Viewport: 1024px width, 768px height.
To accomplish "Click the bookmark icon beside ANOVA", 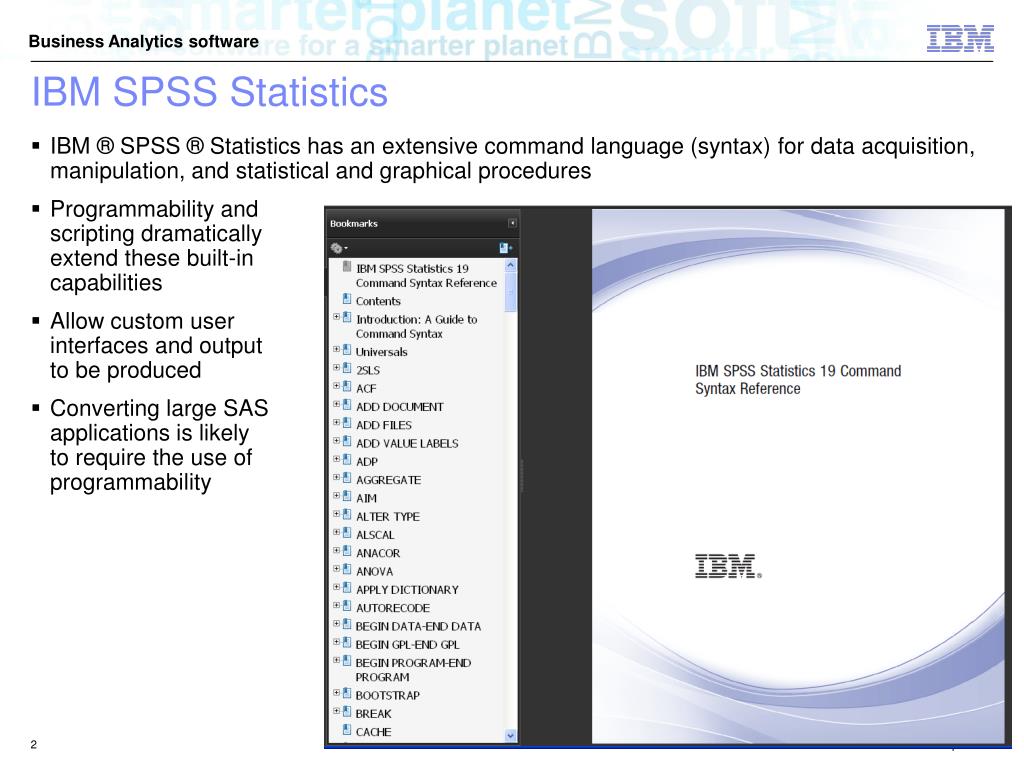I will (347, 569).
